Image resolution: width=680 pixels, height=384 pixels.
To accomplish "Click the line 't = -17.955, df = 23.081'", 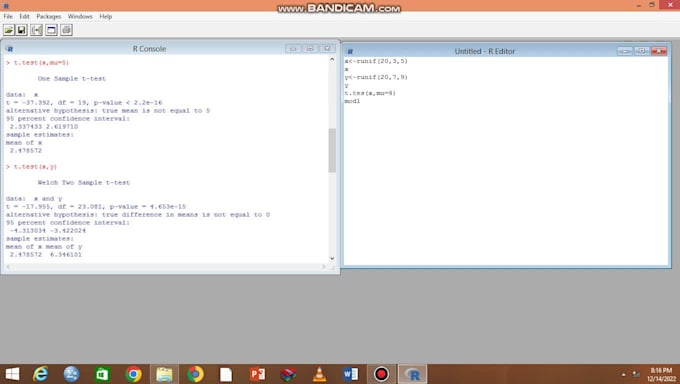I will pyautogui.click(x=96, y=207).
